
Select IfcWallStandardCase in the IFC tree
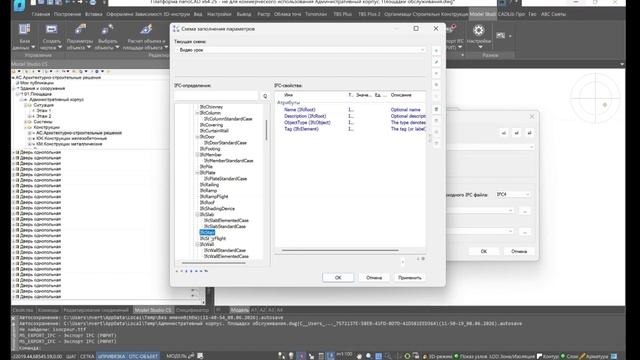(x=225, y=251)
